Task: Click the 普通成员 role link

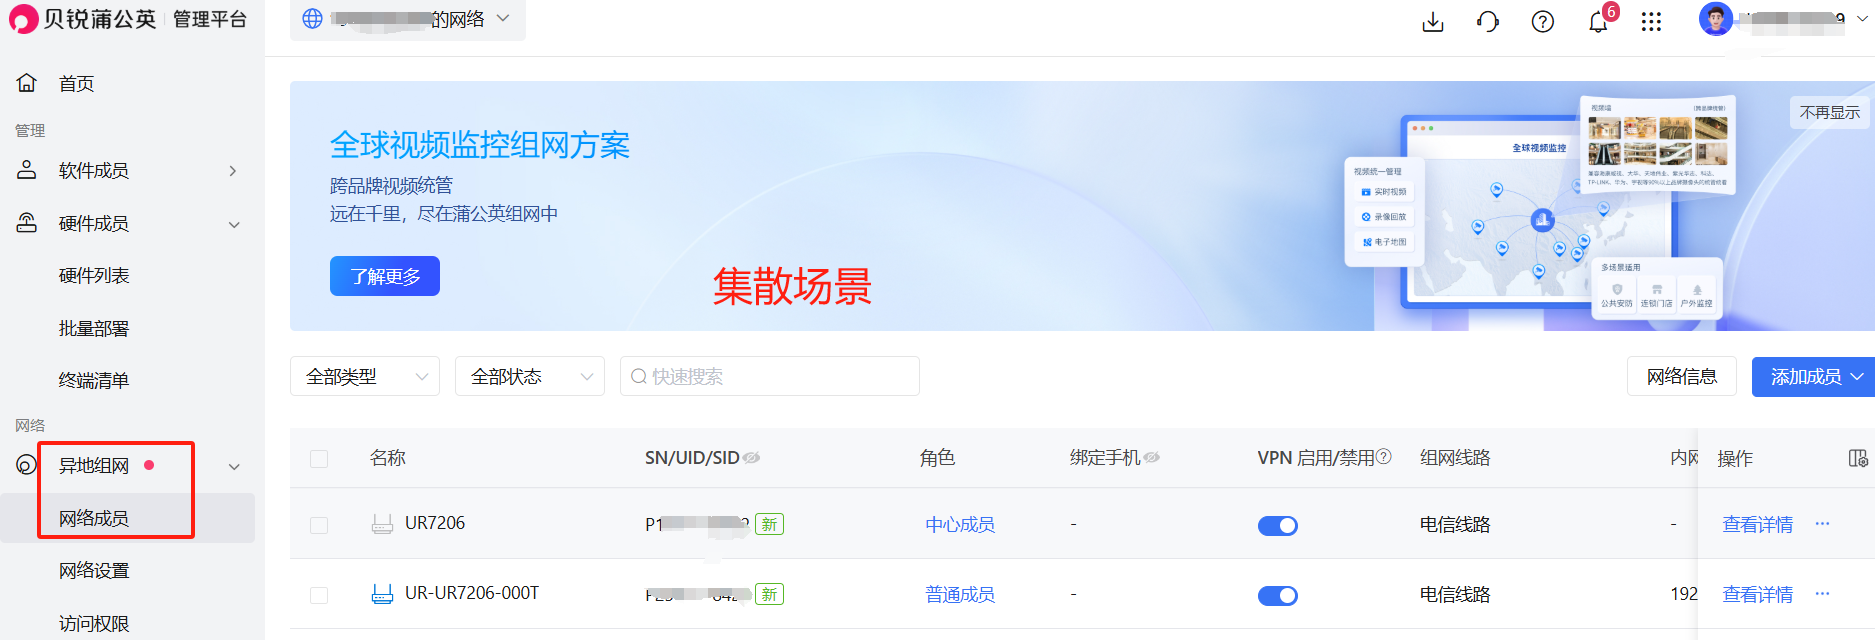Action: coord(960,595)
